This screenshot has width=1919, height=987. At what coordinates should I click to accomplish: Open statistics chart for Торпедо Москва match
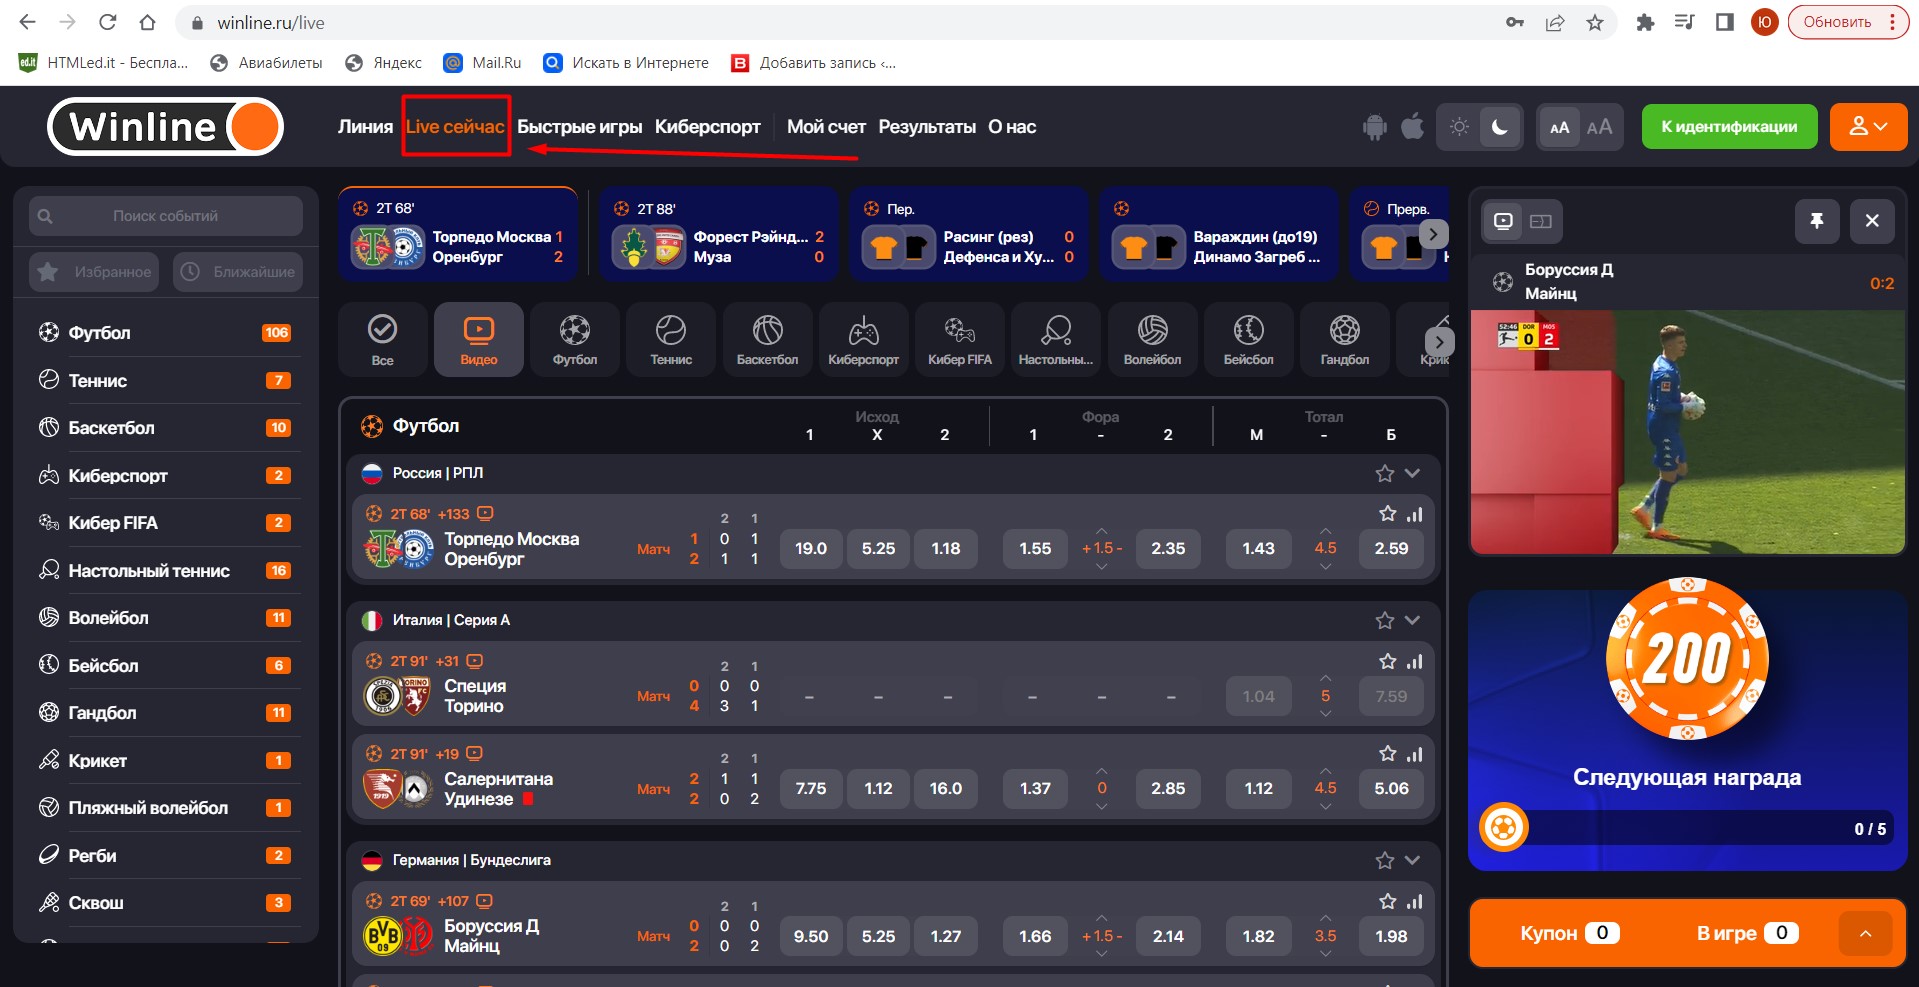[x=1414, y=514]
